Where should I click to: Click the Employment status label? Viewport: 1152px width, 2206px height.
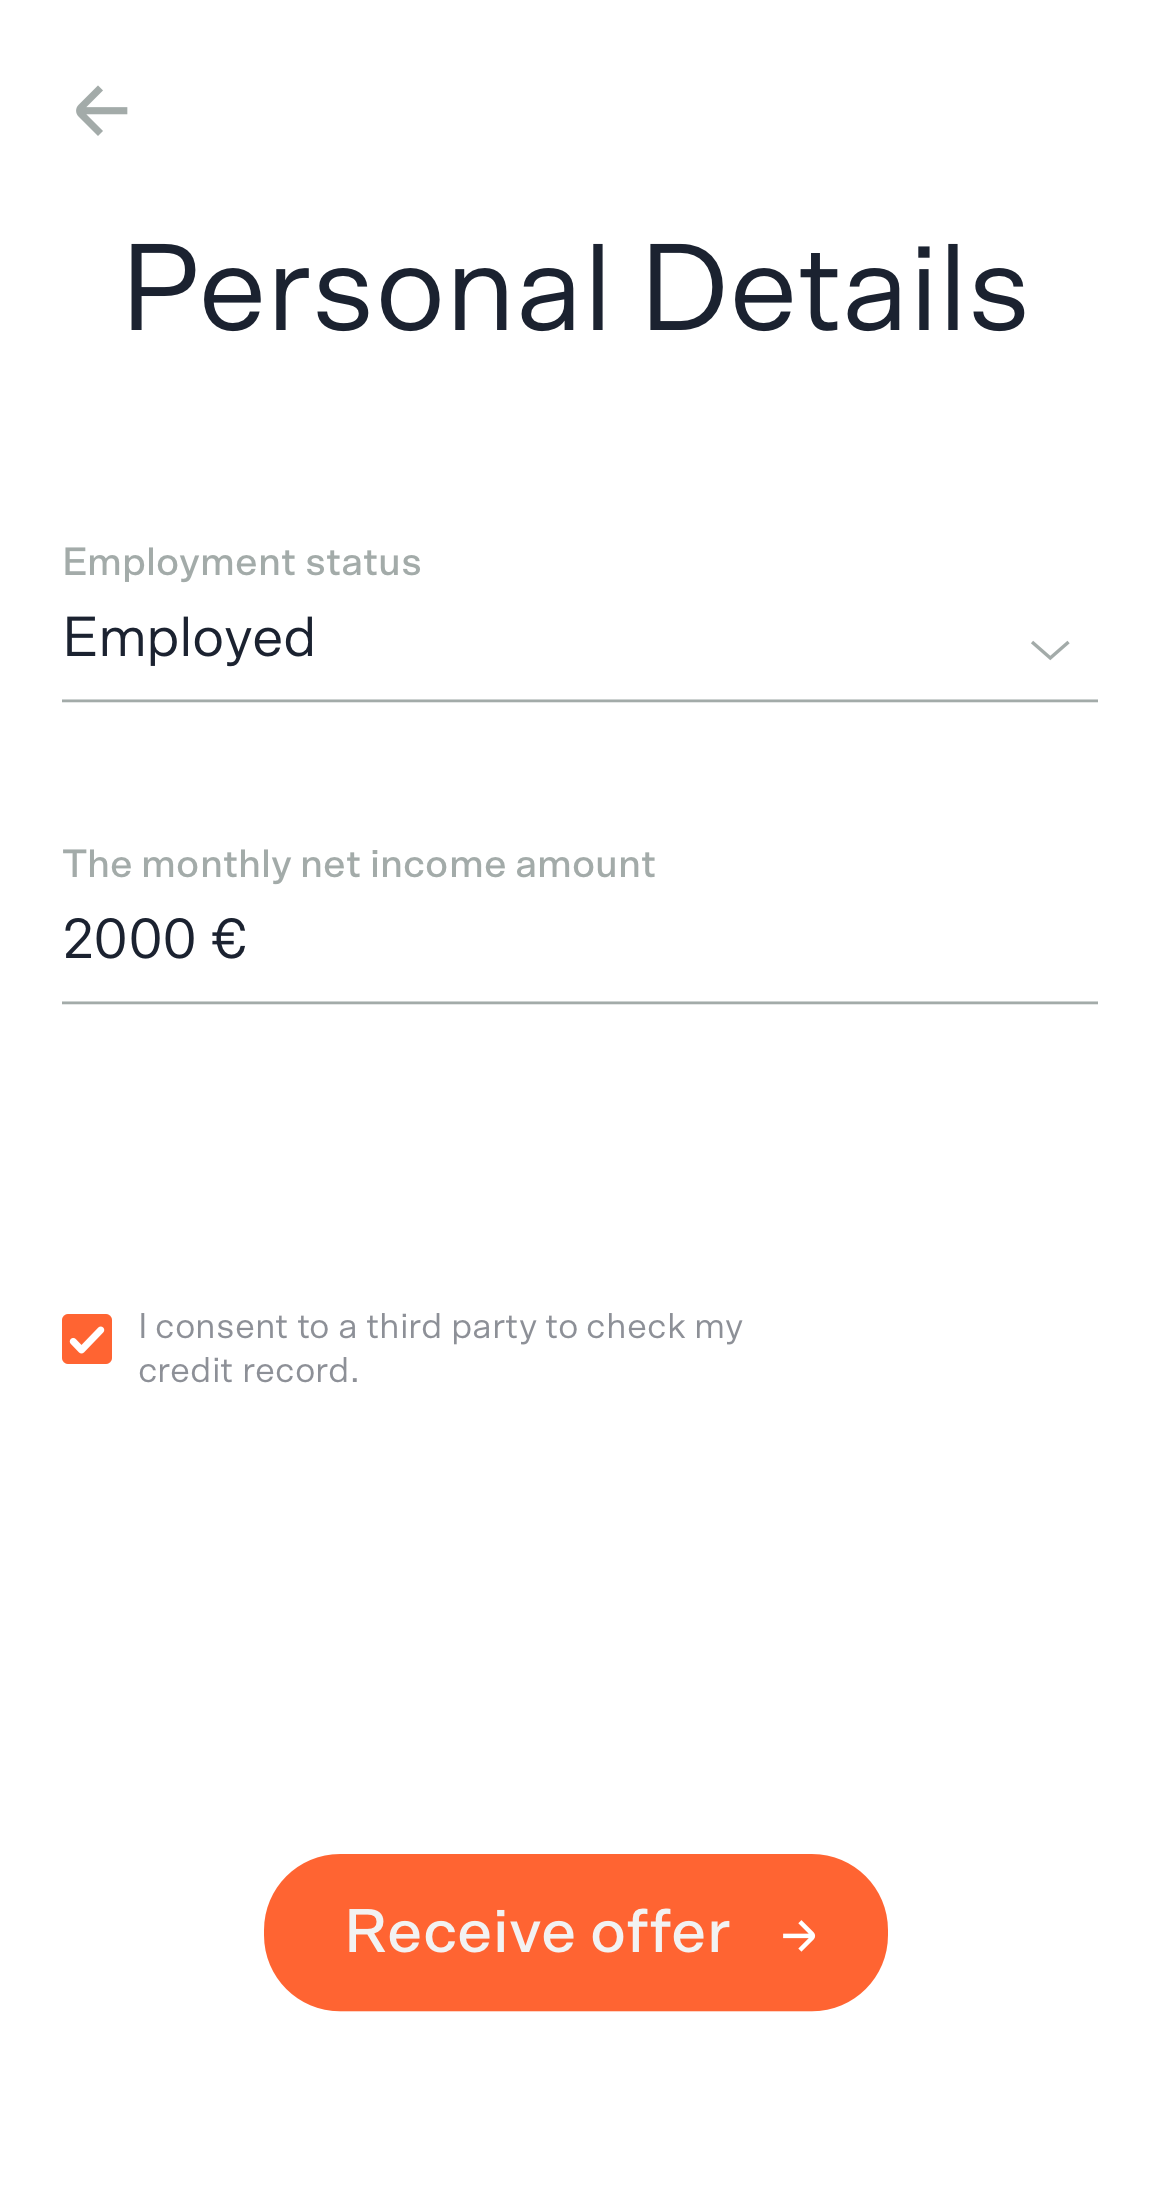pyautogui.click(x=241, y=562)
